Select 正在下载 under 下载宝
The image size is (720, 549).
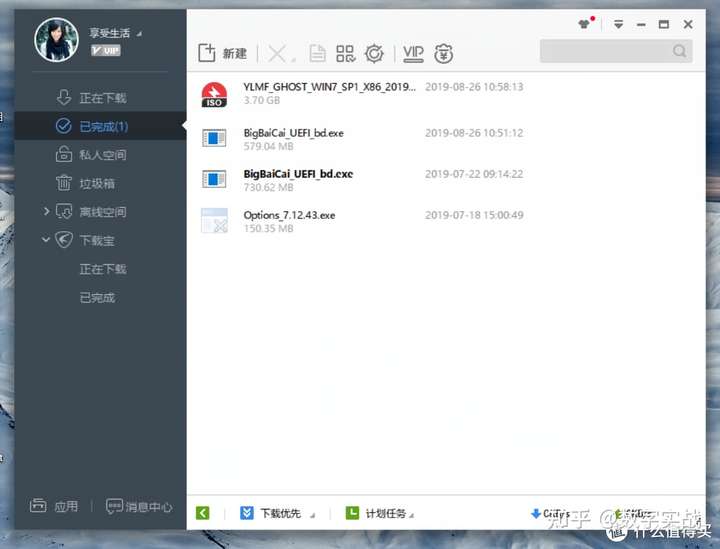102,269
